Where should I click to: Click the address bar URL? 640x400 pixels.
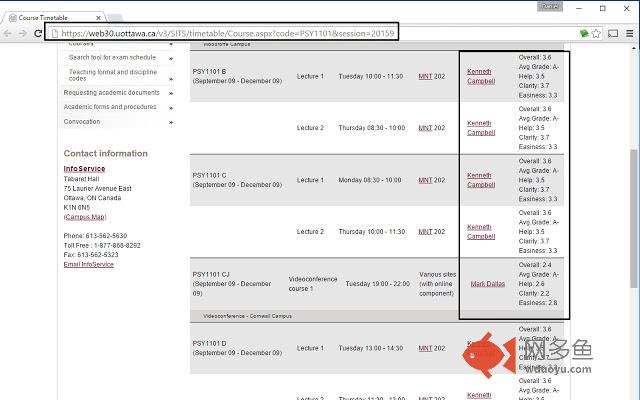[227, 33]
